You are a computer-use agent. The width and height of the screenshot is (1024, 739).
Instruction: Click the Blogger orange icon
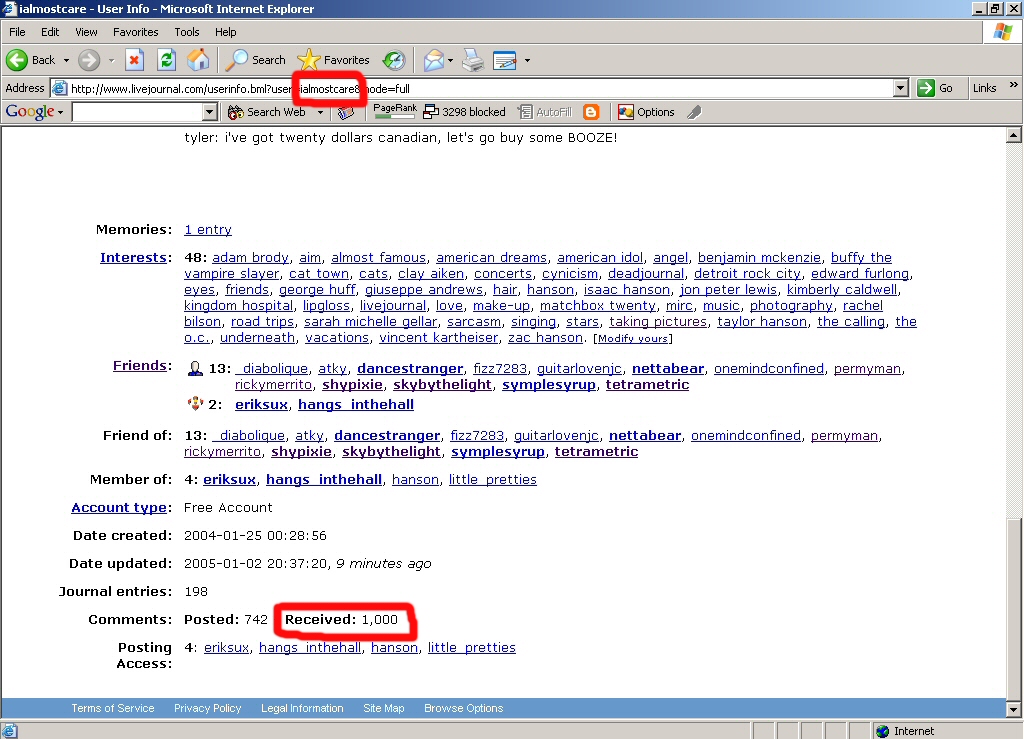tap(591, 112)
